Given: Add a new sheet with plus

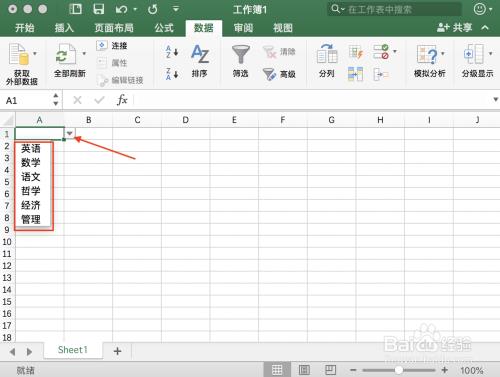Looking at the screenshot, I should (117, 351).
